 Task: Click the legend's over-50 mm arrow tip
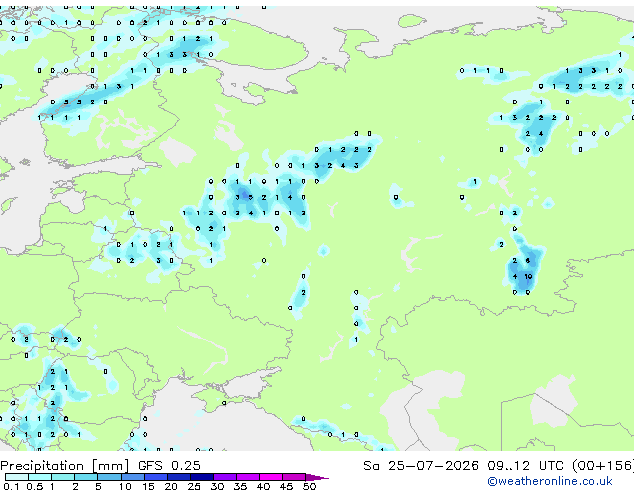click(x=317, y=477)
